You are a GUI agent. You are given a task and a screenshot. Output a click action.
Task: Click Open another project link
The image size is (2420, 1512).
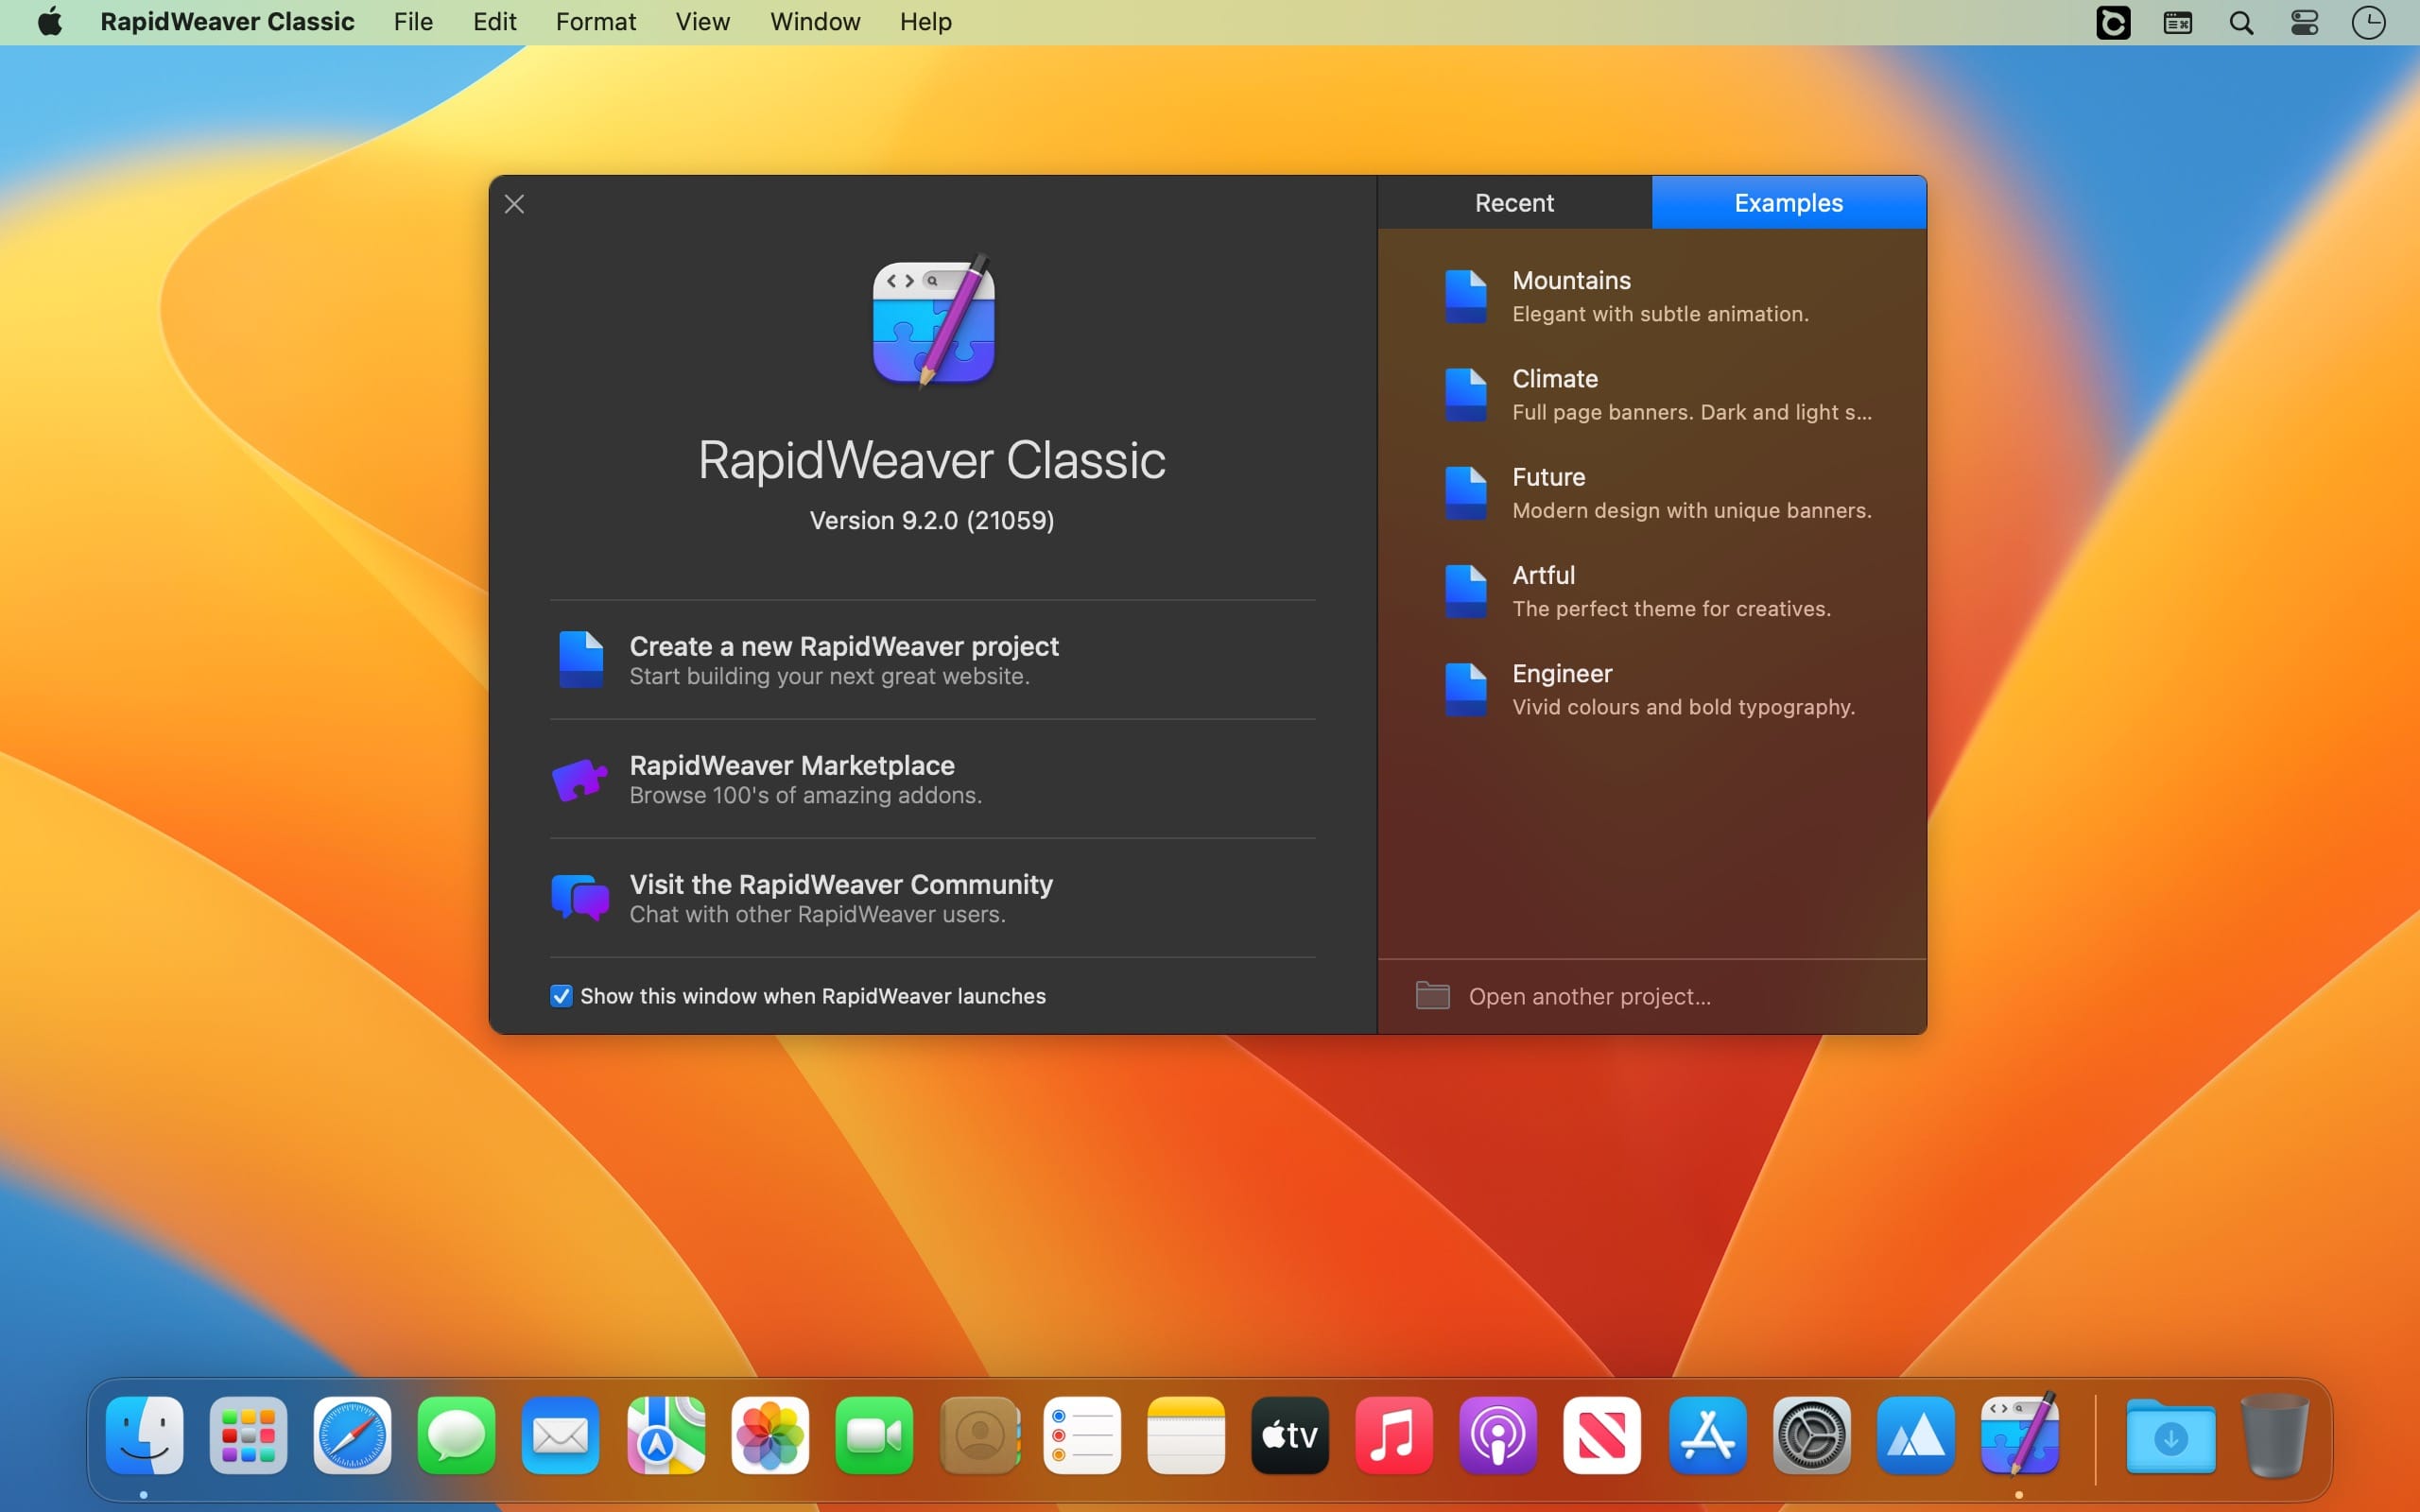click(x=1589, y=997)
